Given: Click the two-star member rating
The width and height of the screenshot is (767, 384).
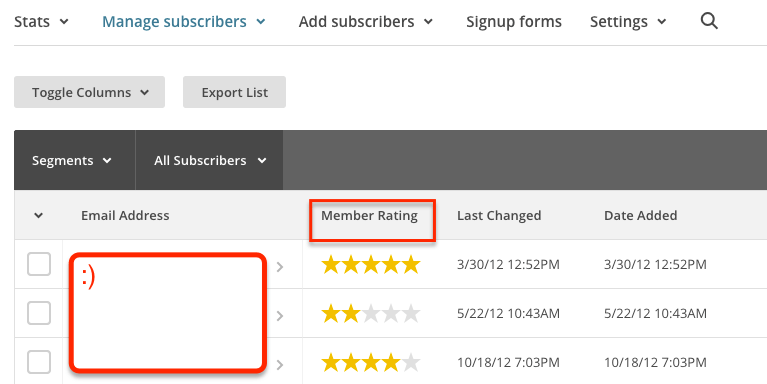Looking at the screenshot, I should 371,314.
